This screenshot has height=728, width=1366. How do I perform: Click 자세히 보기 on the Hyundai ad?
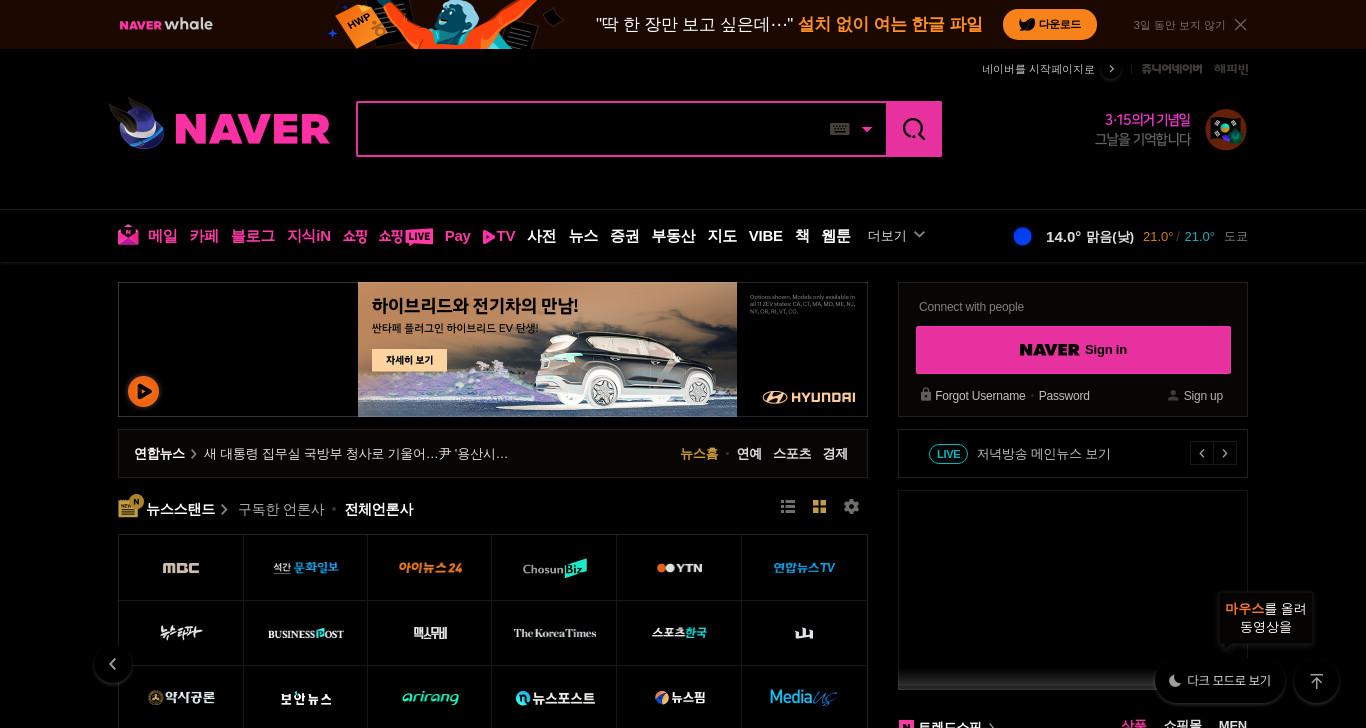pos(409,360)
